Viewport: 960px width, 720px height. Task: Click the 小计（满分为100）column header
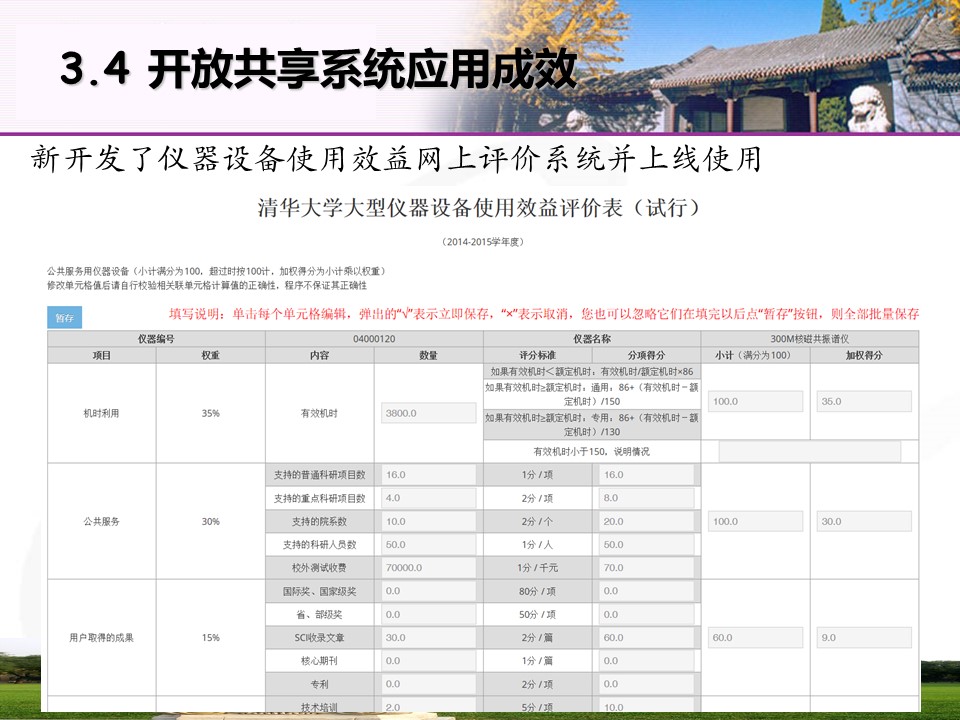(756, 355)
